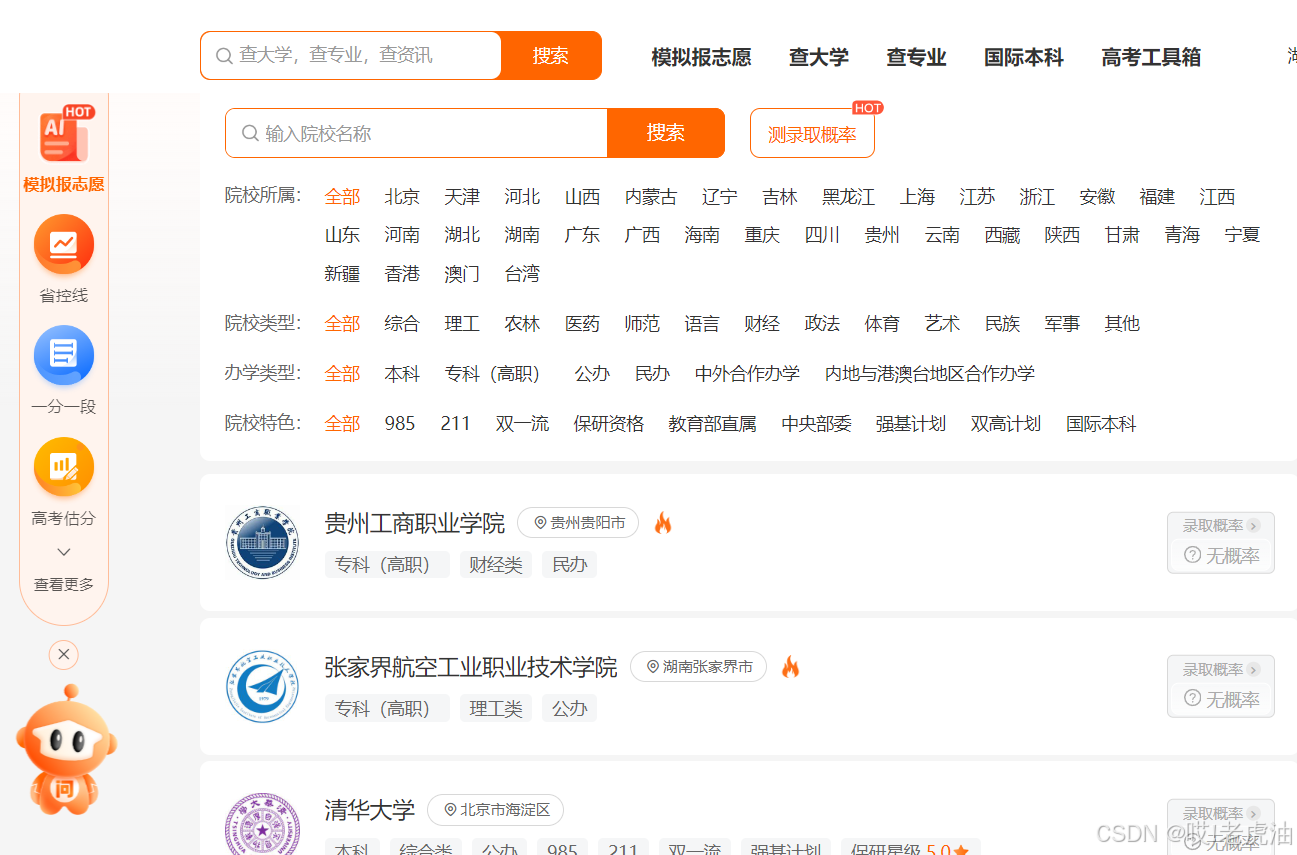Select 理工 in 院校类型 filter

click(462, 324)
